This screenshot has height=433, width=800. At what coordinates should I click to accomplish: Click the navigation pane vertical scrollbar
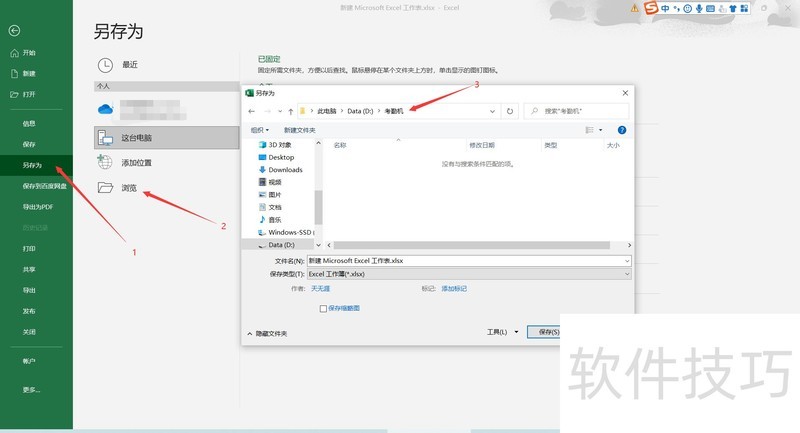(x=318, y=207)
